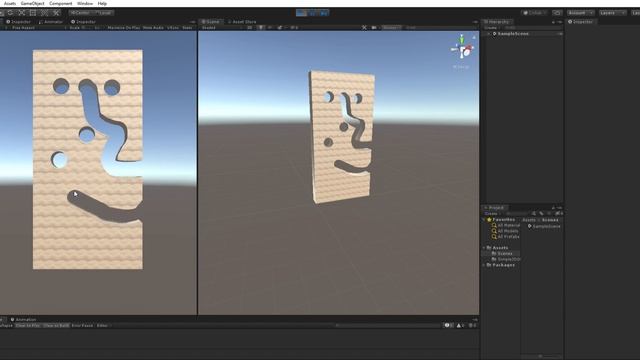Open the SampleScene options menu icon
The width and height of the screenshot is (640, 360).
pos(559,34)
